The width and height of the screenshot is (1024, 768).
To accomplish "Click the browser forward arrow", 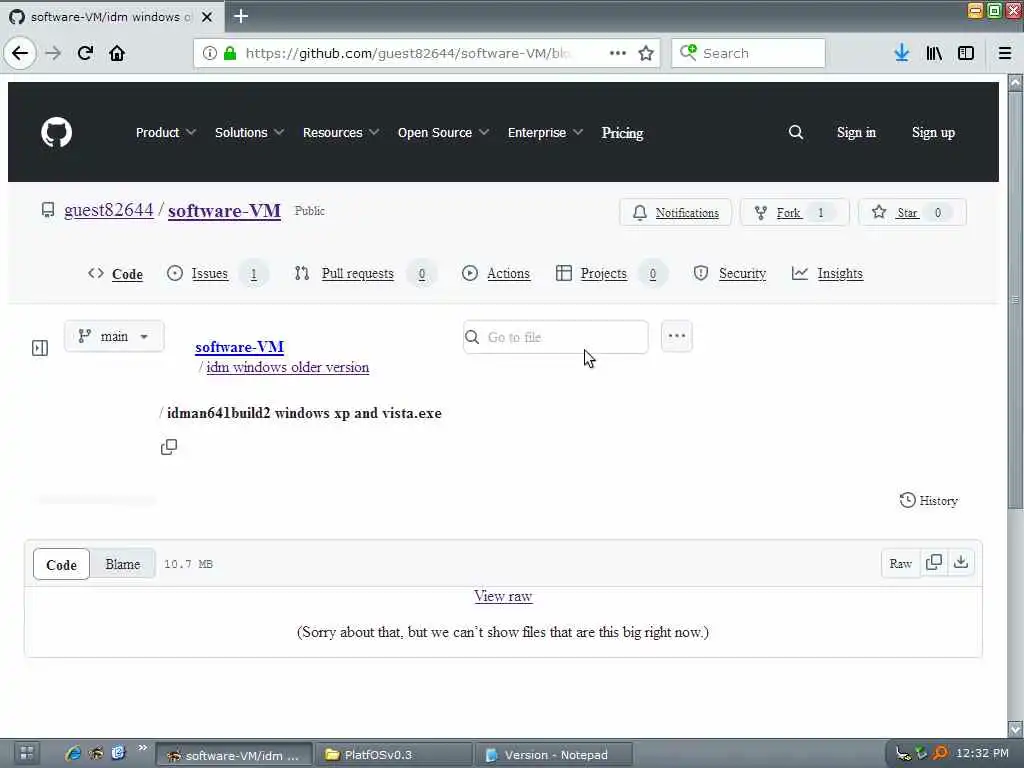I will click(x=54, y=53).
